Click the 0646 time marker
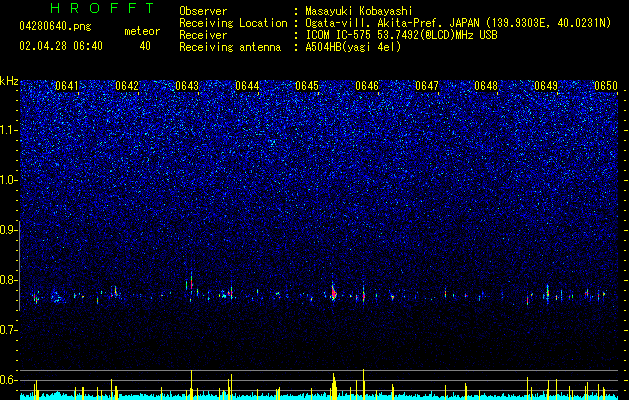The height and width of the screenshot is (400, 629). tap(367, 86)
